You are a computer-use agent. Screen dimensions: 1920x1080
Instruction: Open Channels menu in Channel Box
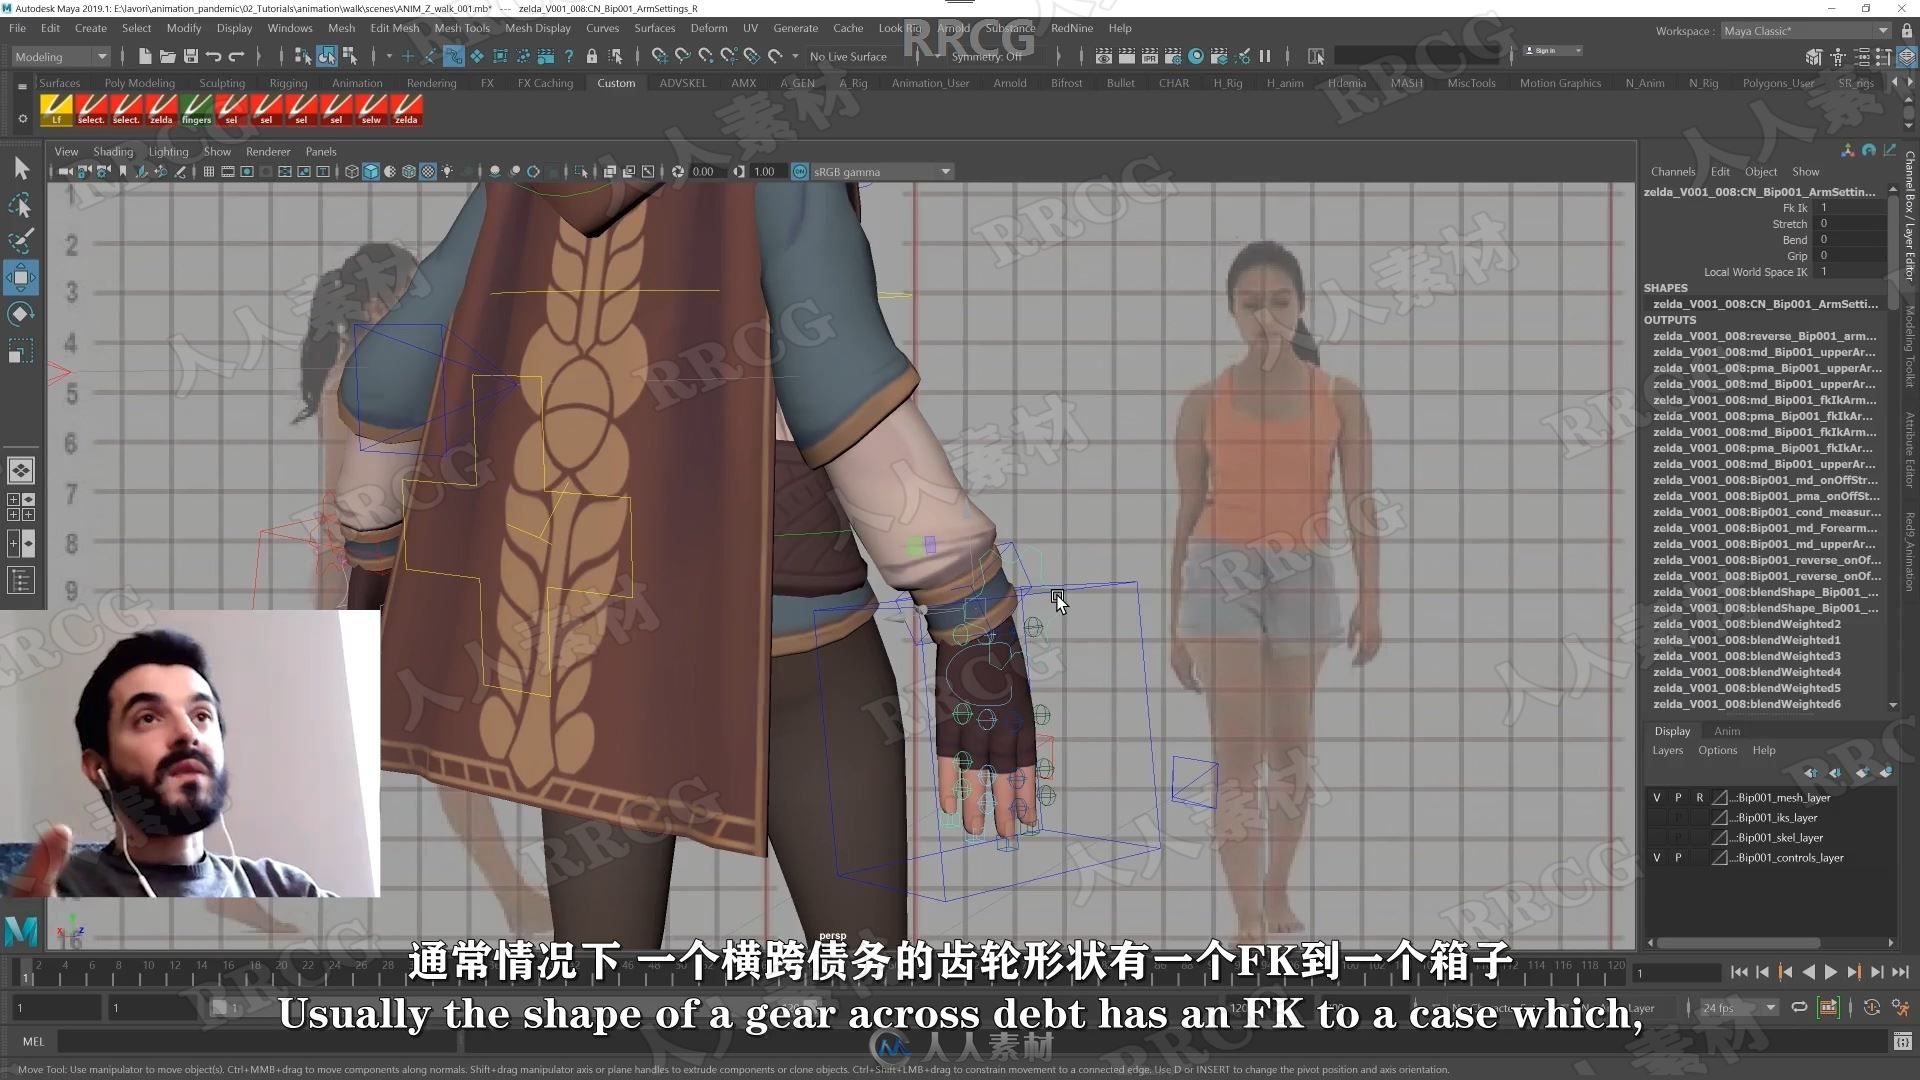click(x=1672, y=172)
